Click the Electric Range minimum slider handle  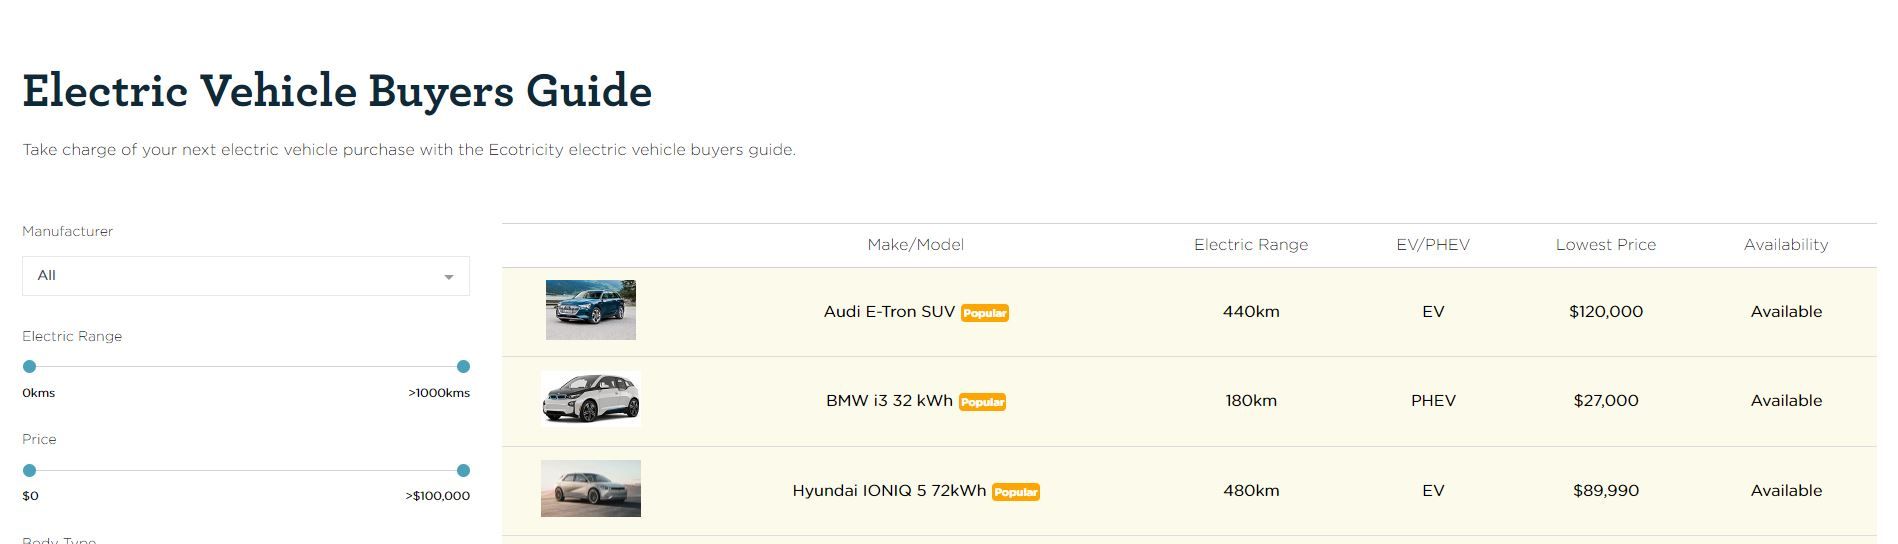(x=29, y=367)
